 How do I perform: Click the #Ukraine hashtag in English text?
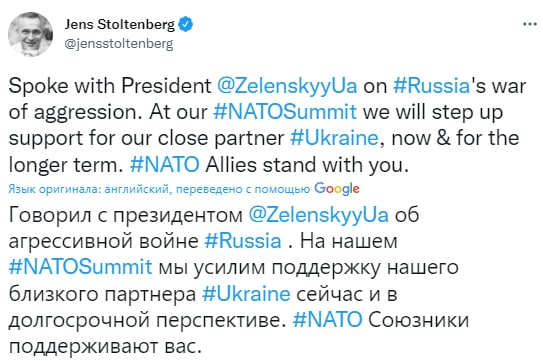pyautogui.click(x=334, y=138)
